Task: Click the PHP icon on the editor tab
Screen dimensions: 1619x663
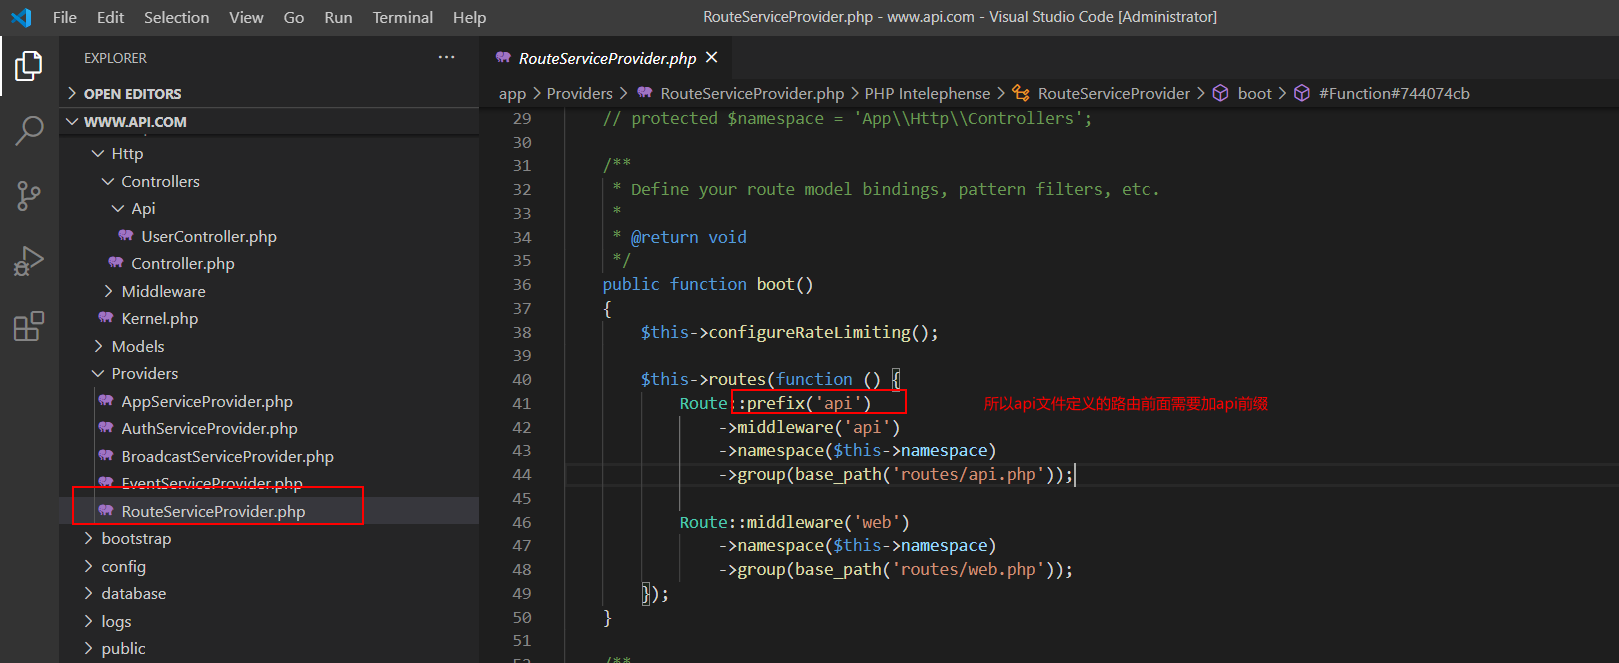Action: click(504, 58)
